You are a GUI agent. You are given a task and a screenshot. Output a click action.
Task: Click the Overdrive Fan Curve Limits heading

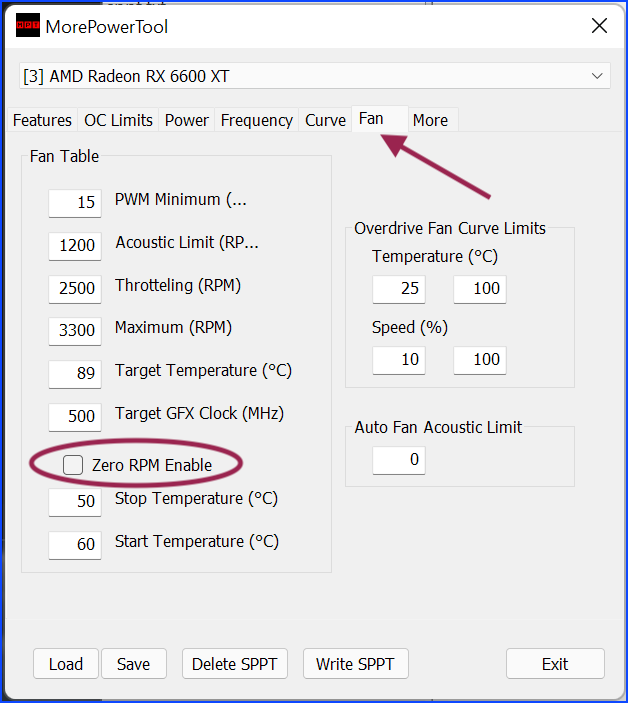coord(450,228)
